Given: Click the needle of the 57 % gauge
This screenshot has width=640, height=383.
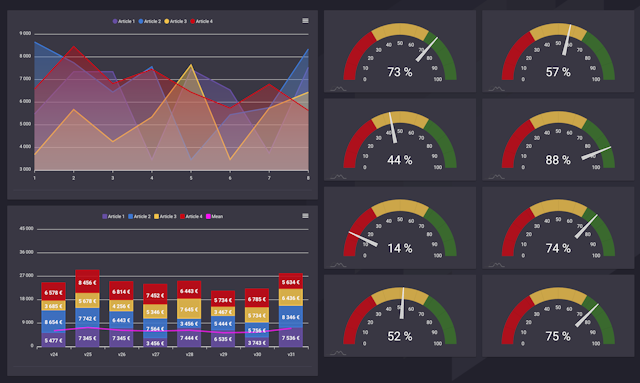Looking at the screenshot, I should pos(567,40).
